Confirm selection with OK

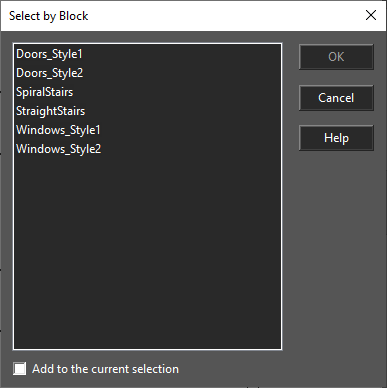(336, 57)
